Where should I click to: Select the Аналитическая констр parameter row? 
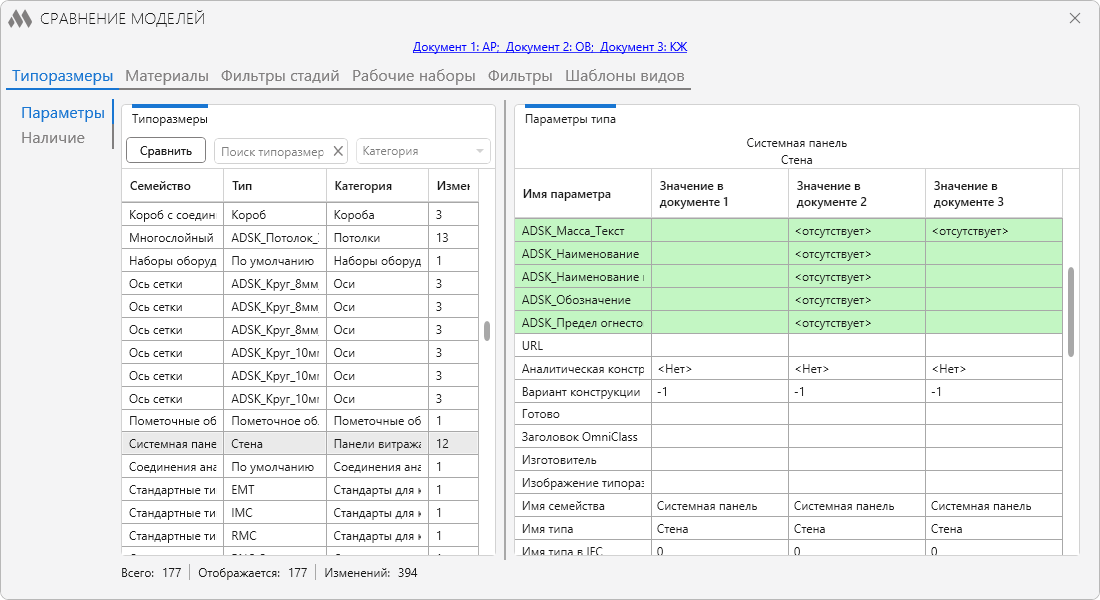click(789, 368)
